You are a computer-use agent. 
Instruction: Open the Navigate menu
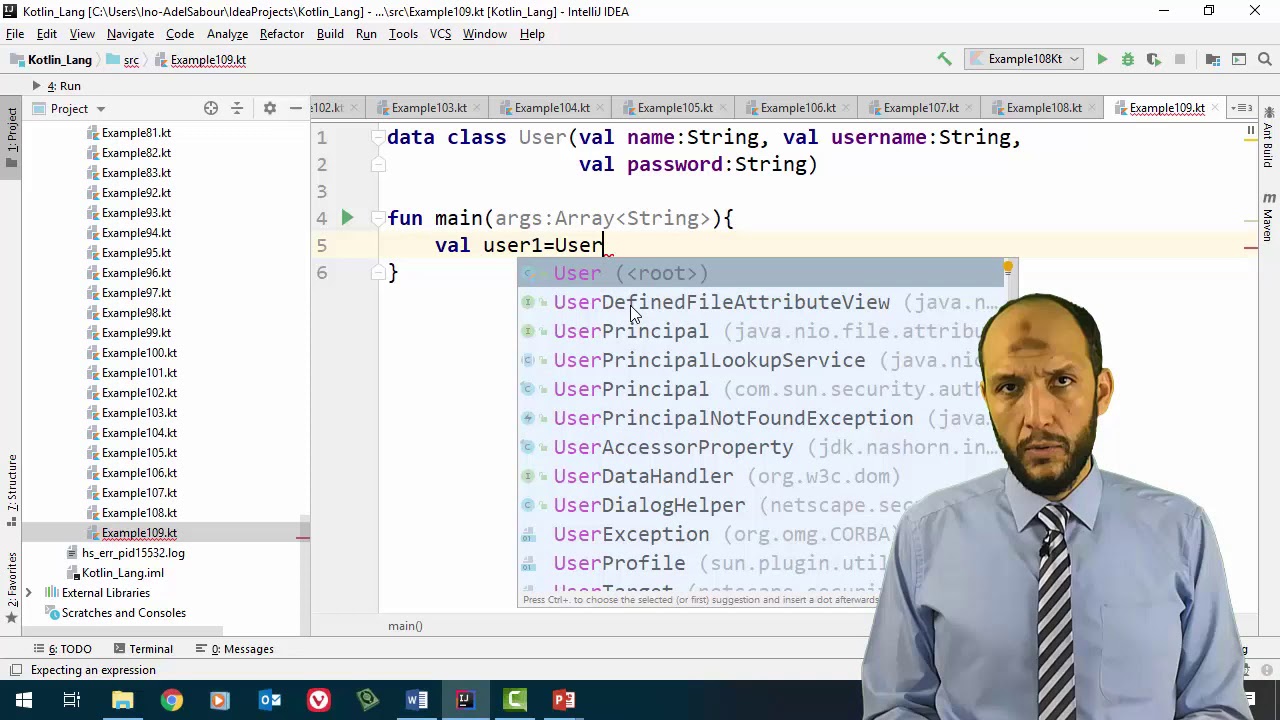click(130, 34)
